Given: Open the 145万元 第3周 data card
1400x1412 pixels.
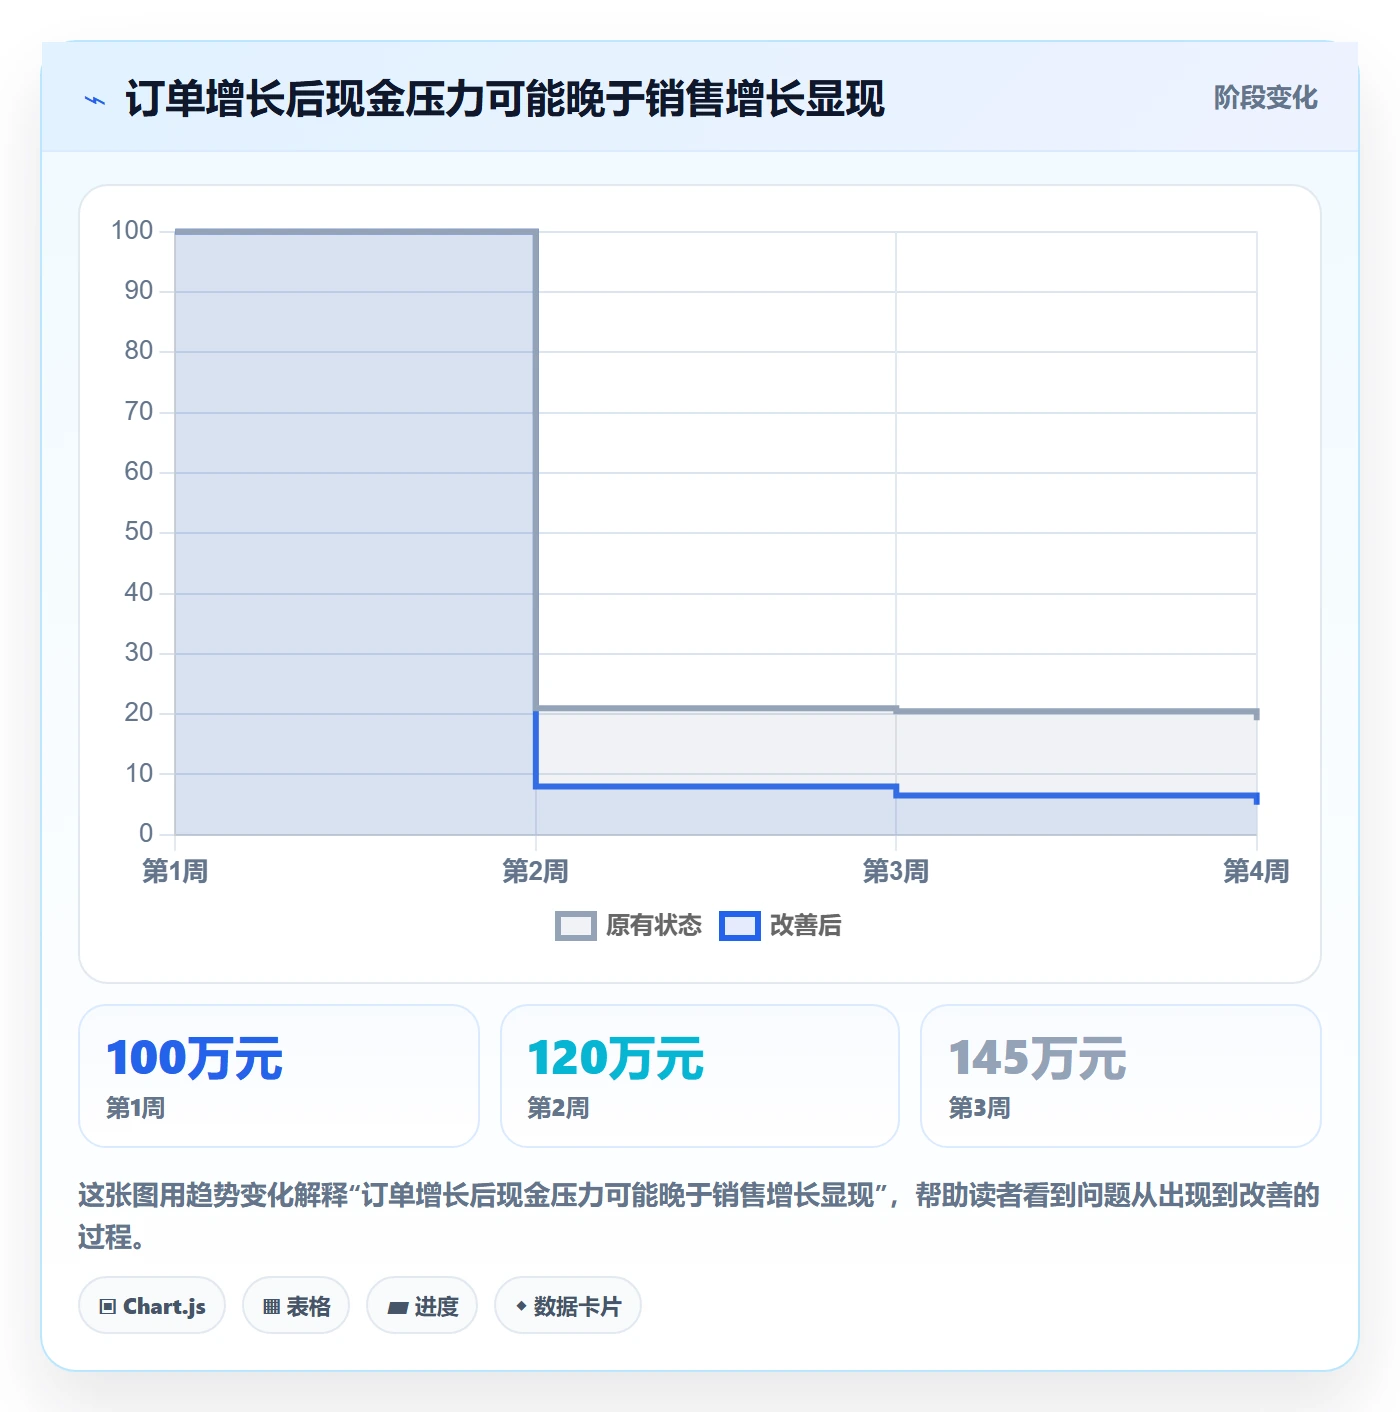Looking at the screenshot, I should pos(1121,1076).
